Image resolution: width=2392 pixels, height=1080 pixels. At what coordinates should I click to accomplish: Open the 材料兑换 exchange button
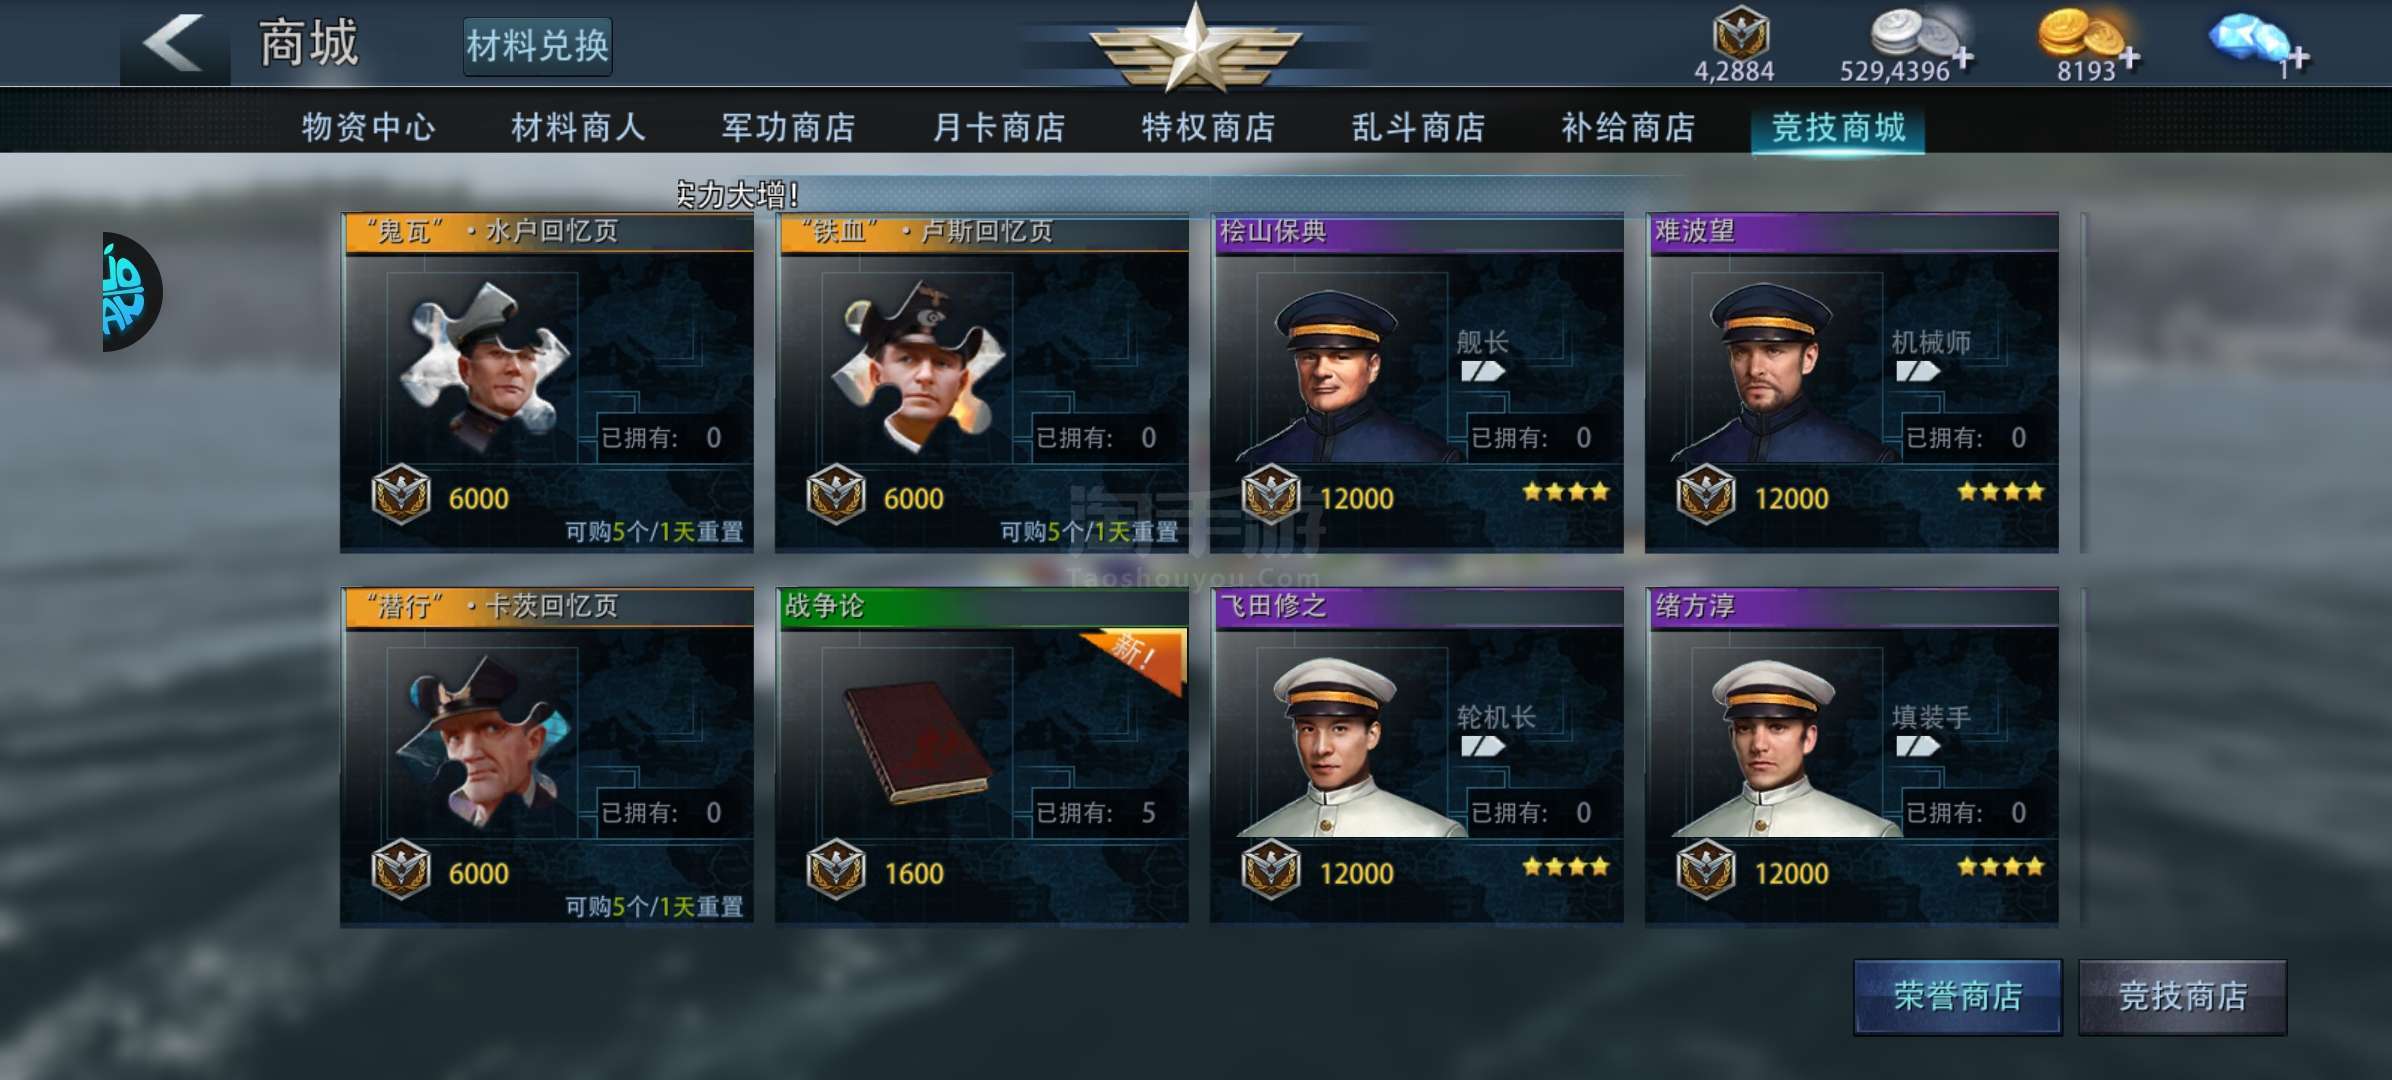pos(537,46)
